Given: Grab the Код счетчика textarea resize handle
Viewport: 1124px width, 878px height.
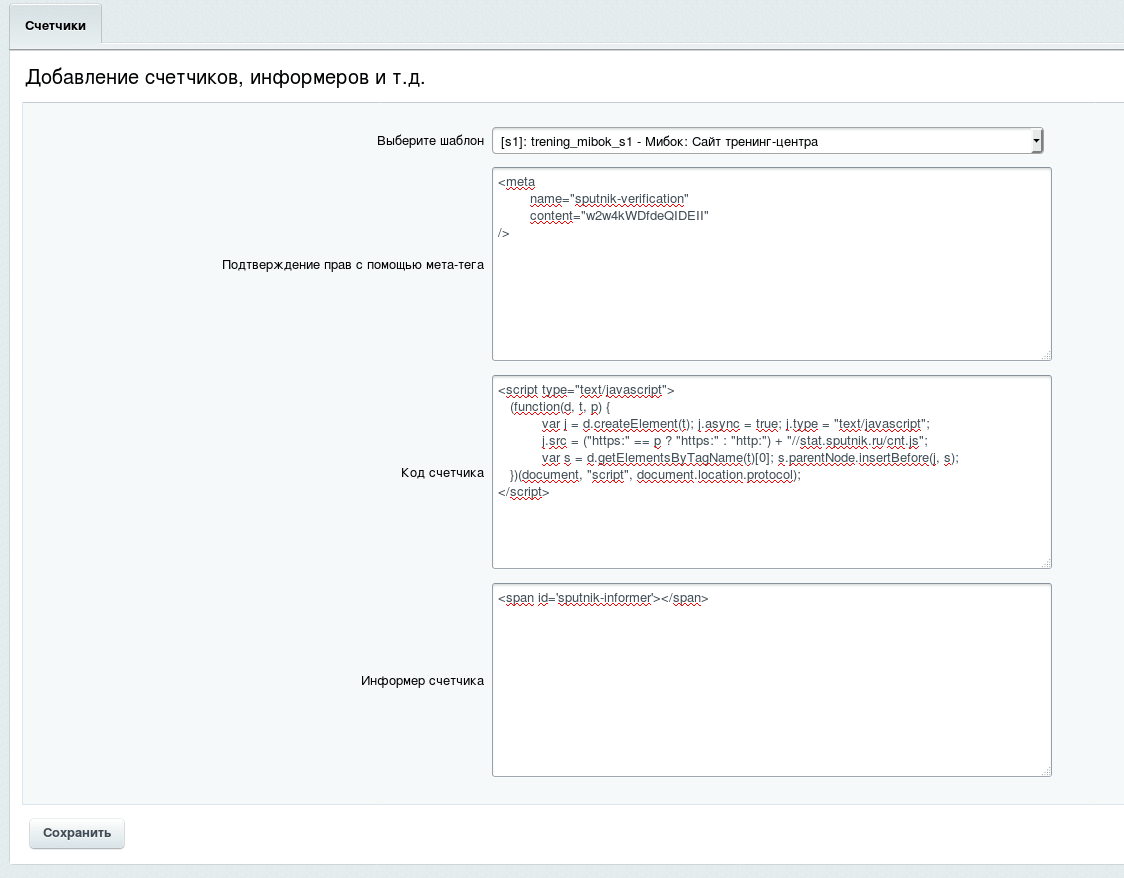Looking at the screenshot, I should tap(1046, 563).
